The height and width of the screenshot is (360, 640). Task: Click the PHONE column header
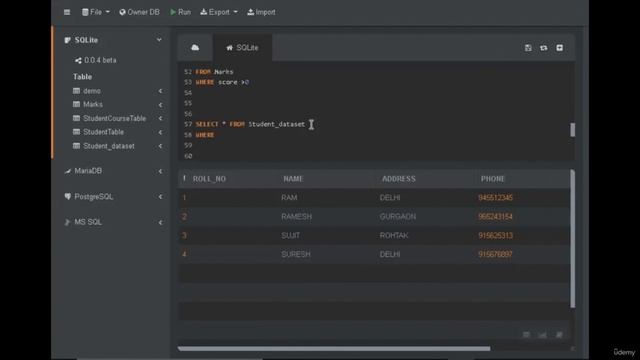click(x=493, y=179)
